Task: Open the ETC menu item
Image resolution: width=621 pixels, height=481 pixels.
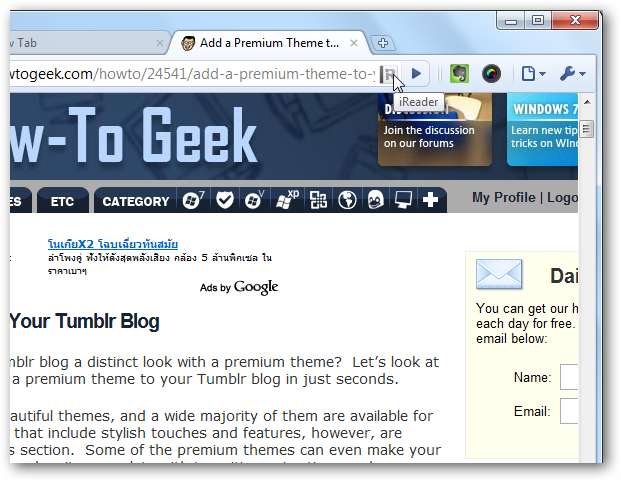Action: (62, 202)
